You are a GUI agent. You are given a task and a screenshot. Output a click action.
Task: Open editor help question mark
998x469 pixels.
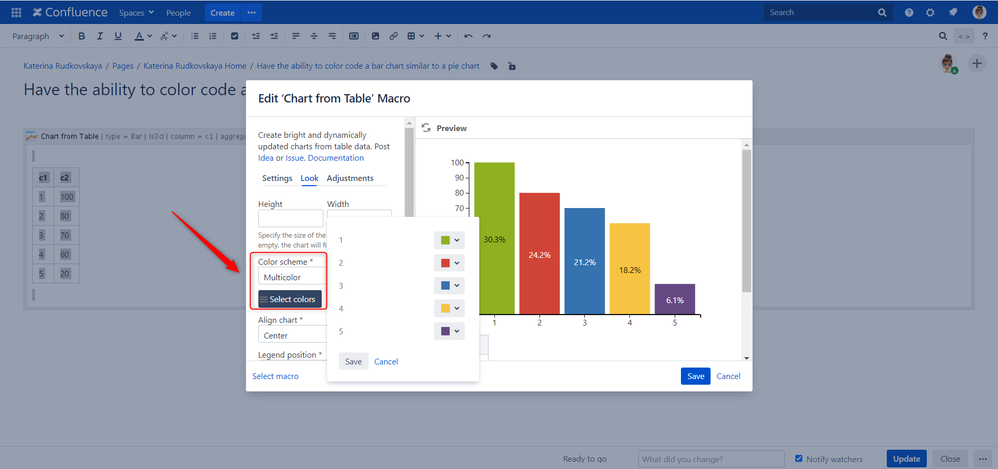pyautogui.click(x=985, y=36)
